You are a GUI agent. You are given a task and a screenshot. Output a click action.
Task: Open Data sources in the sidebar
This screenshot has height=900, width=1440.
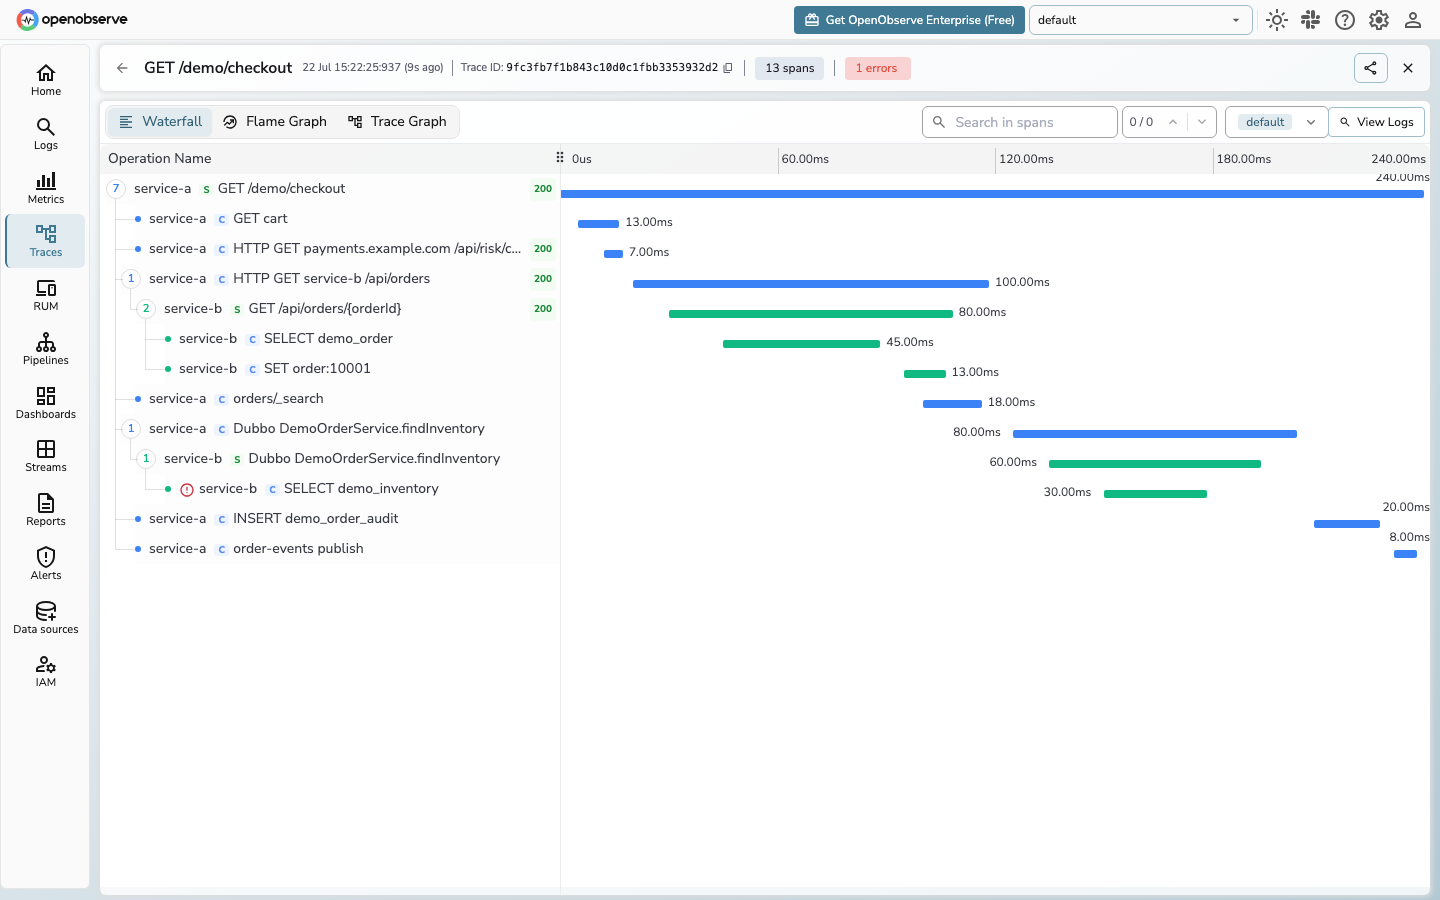(46, 618)
